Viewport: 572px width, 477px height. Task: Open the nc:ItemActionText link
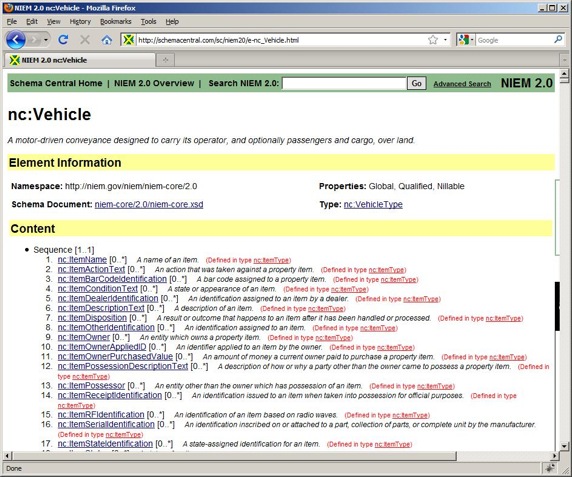[x=91, y=269]
